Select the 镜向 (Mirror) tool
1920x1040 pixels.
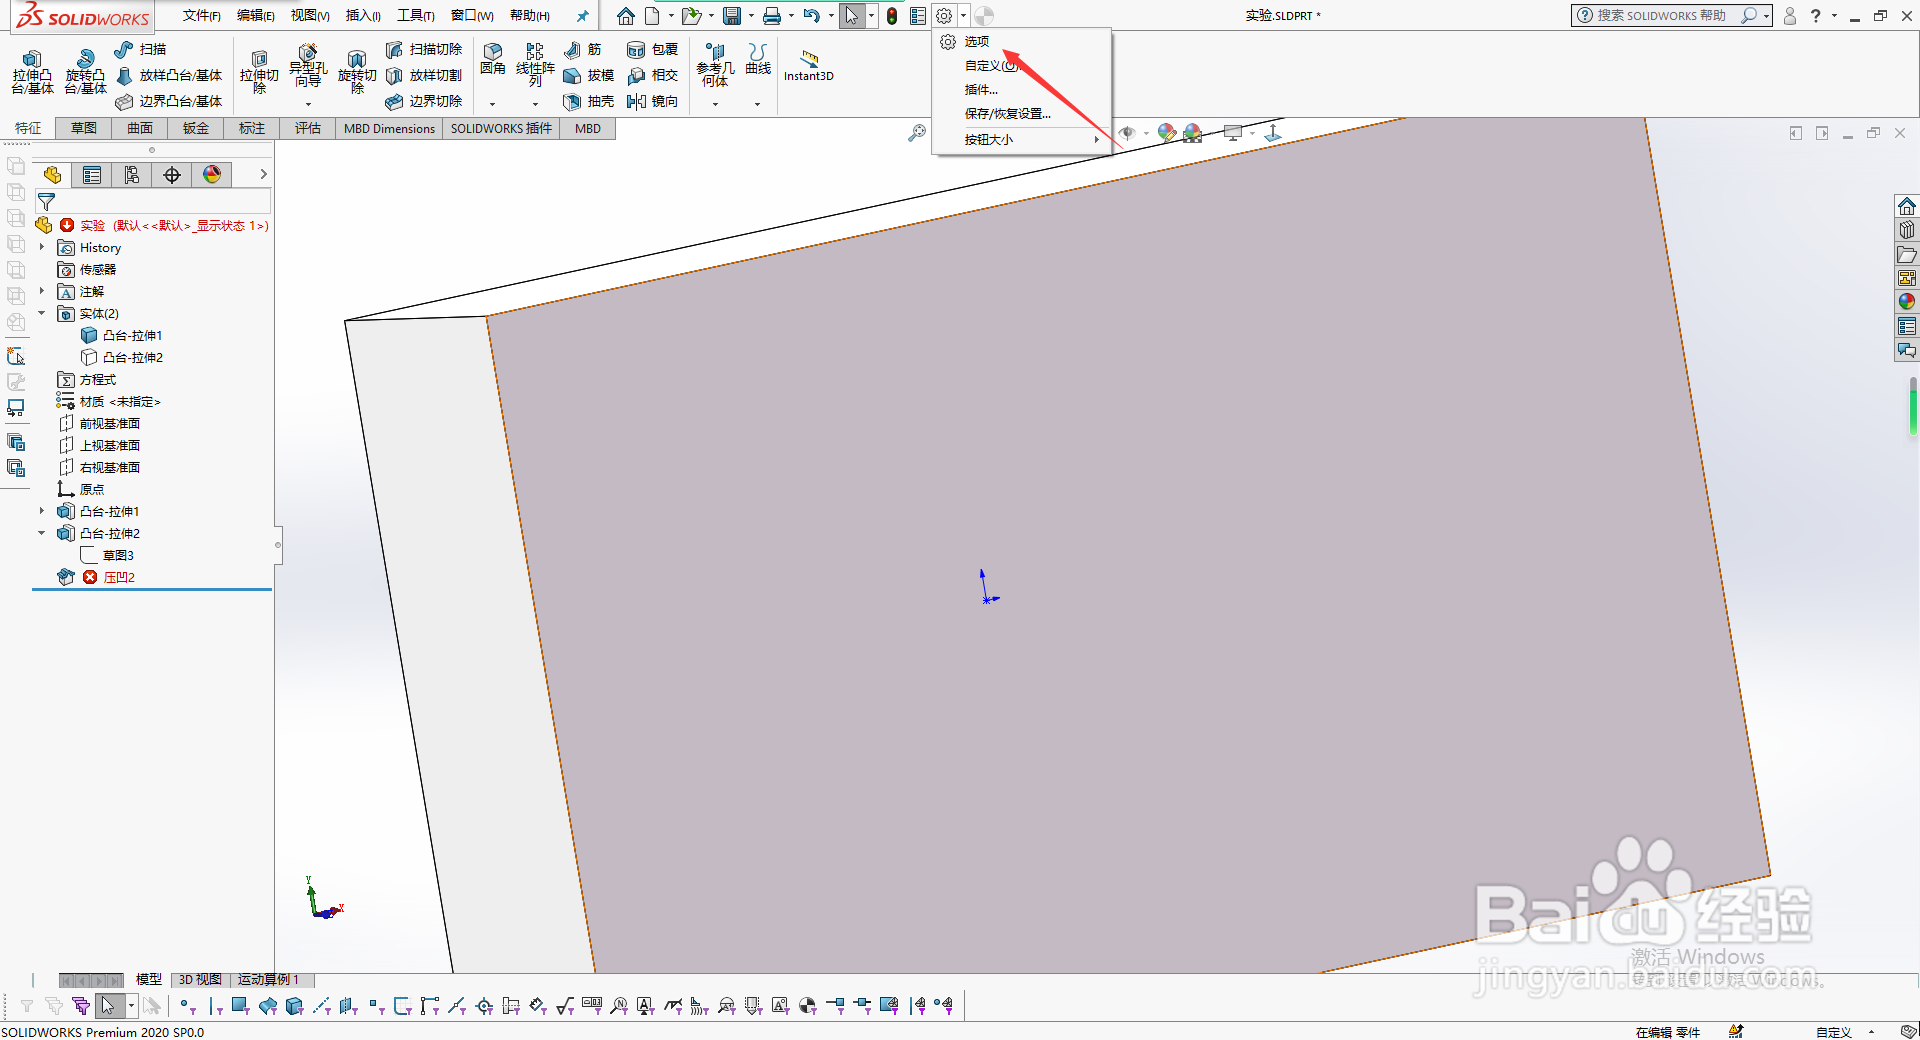click(652, 101)
